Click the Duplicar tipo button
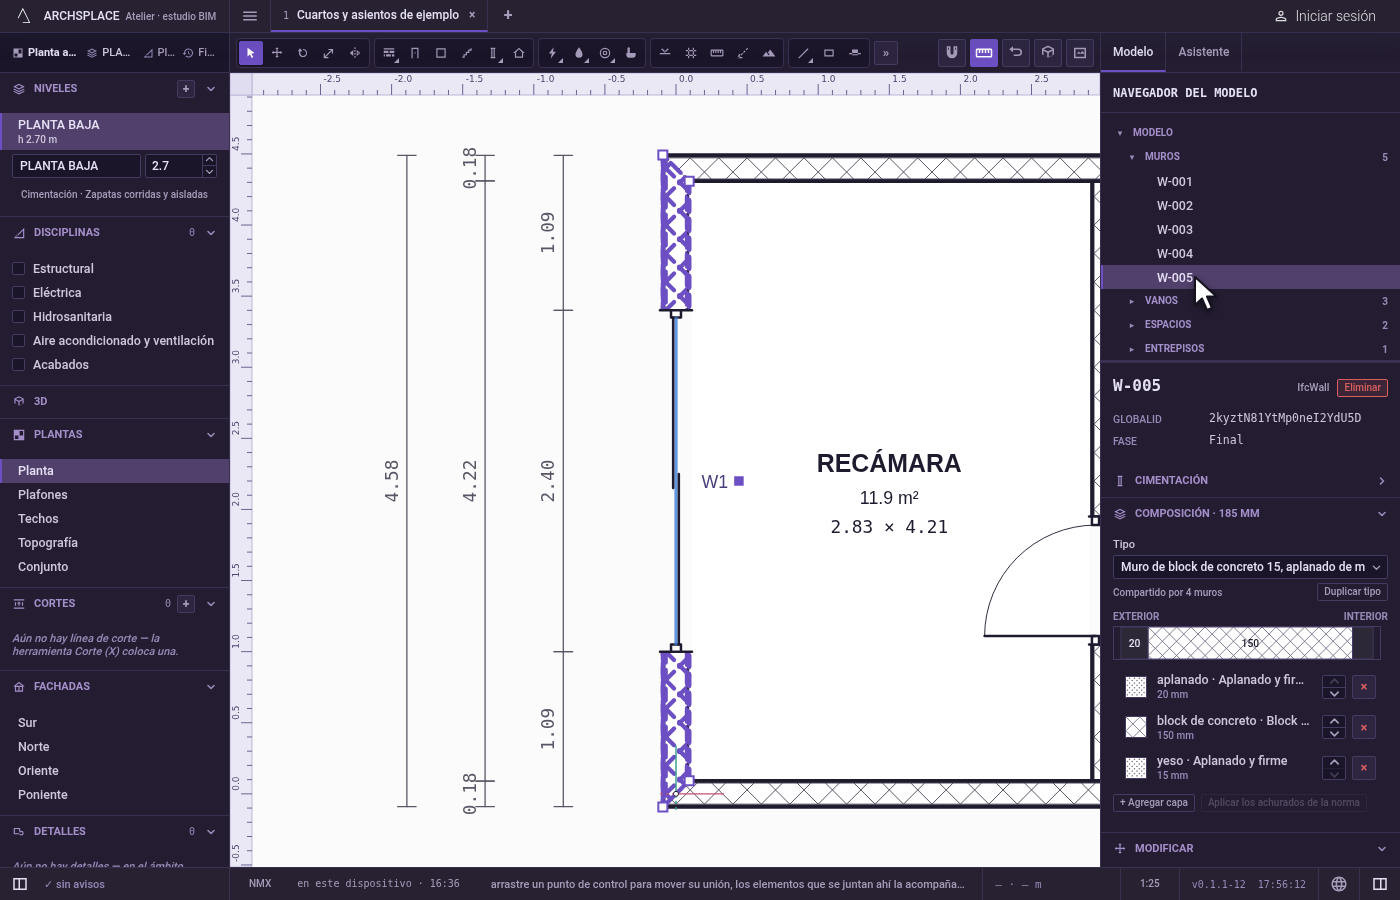This screenshot has height=900, width=1400. point(1352,592)
